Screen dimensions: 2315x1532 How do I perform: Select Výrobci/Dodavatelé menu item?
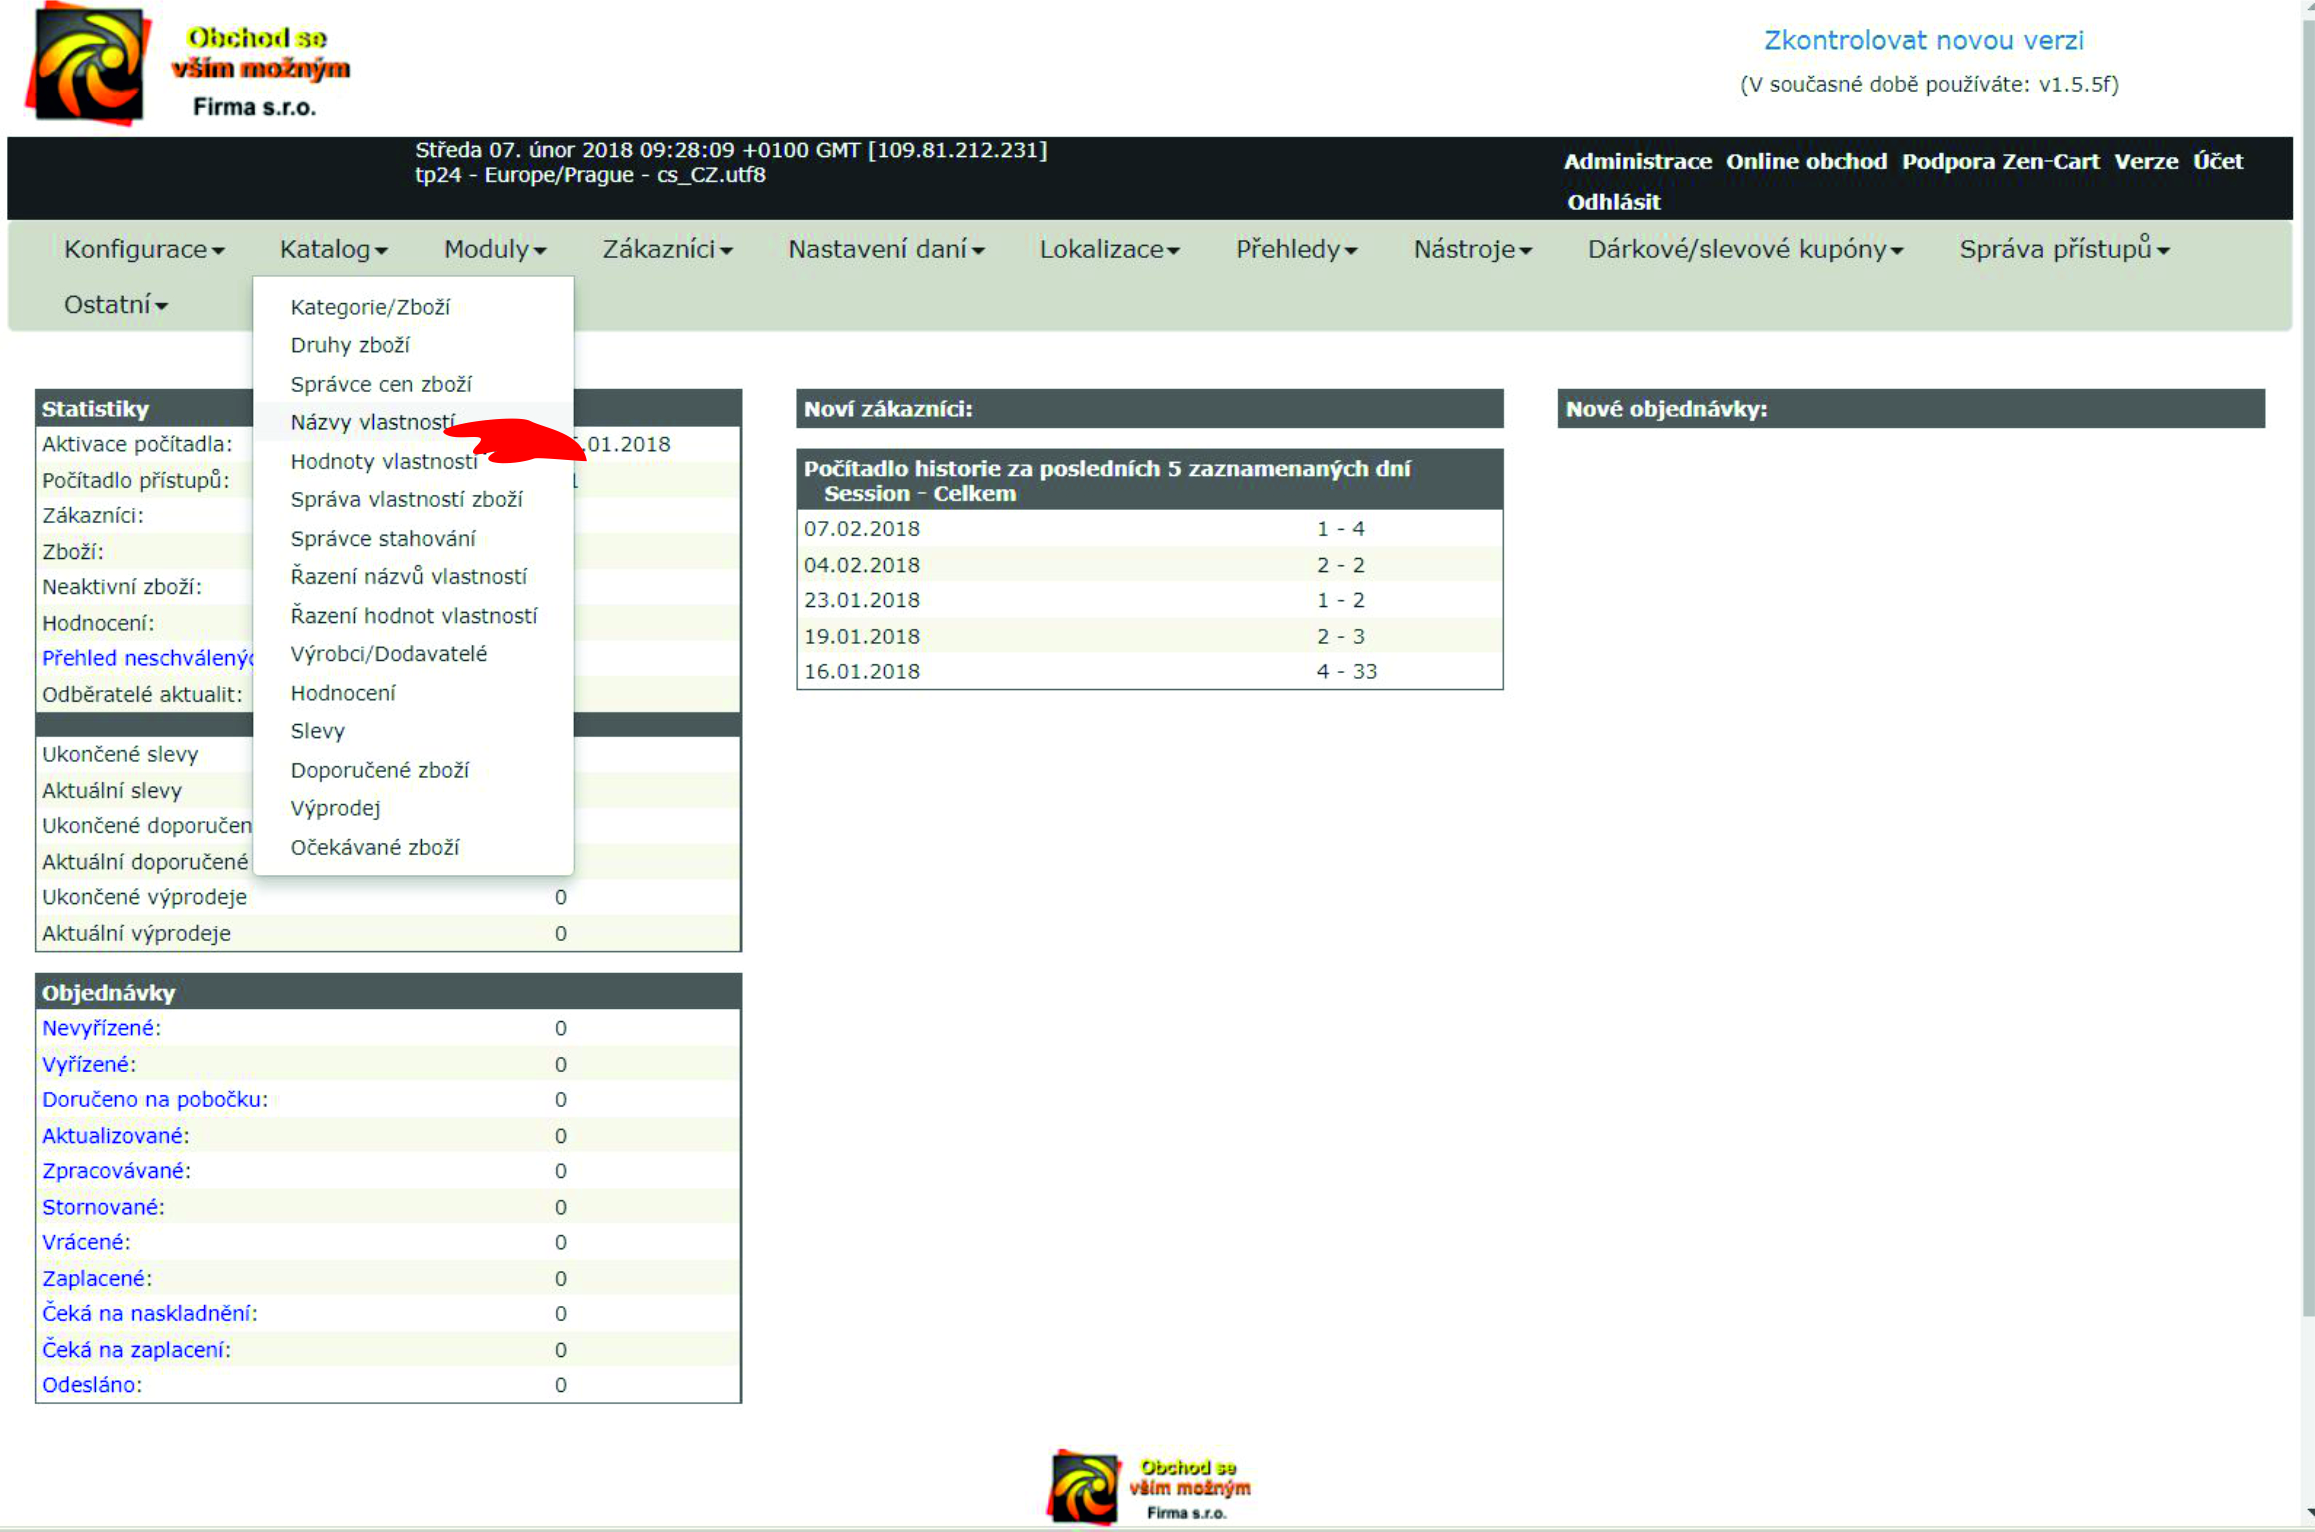[388, 654]
